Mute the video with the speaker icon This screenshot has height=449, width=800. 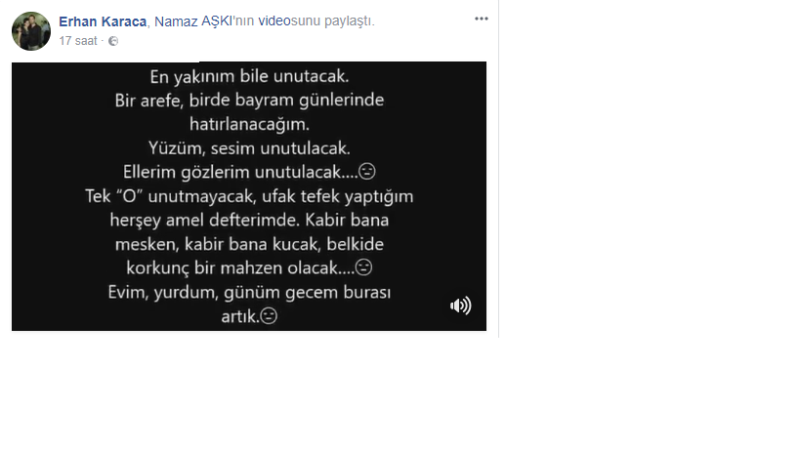coord(461,306)
